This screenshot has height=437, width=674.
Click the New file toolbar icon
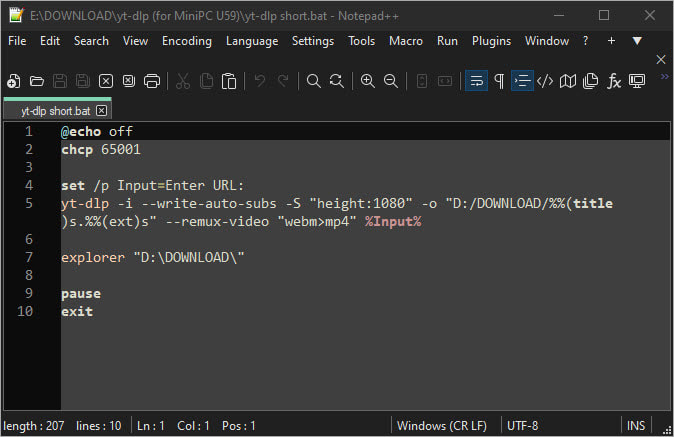pyautogui.click(x=14, y=81)
